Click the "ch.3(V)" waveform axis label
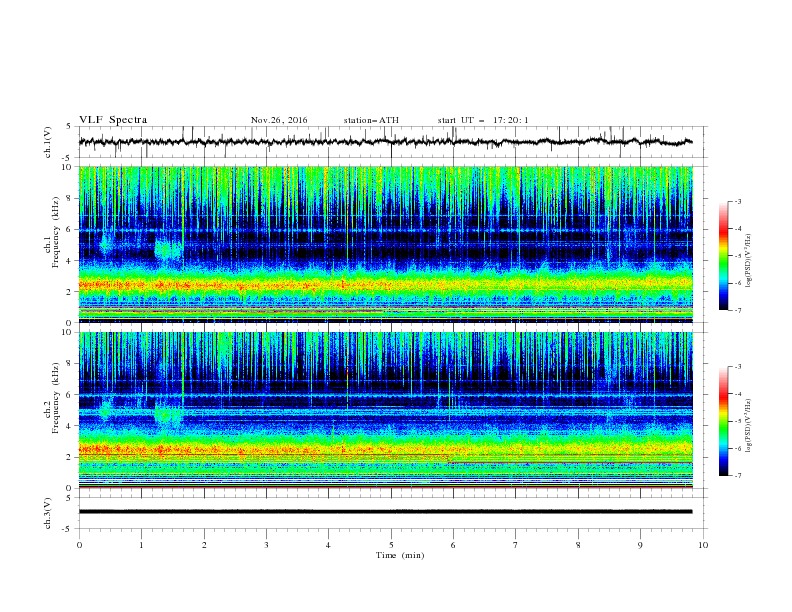 (x=48, y=513)
